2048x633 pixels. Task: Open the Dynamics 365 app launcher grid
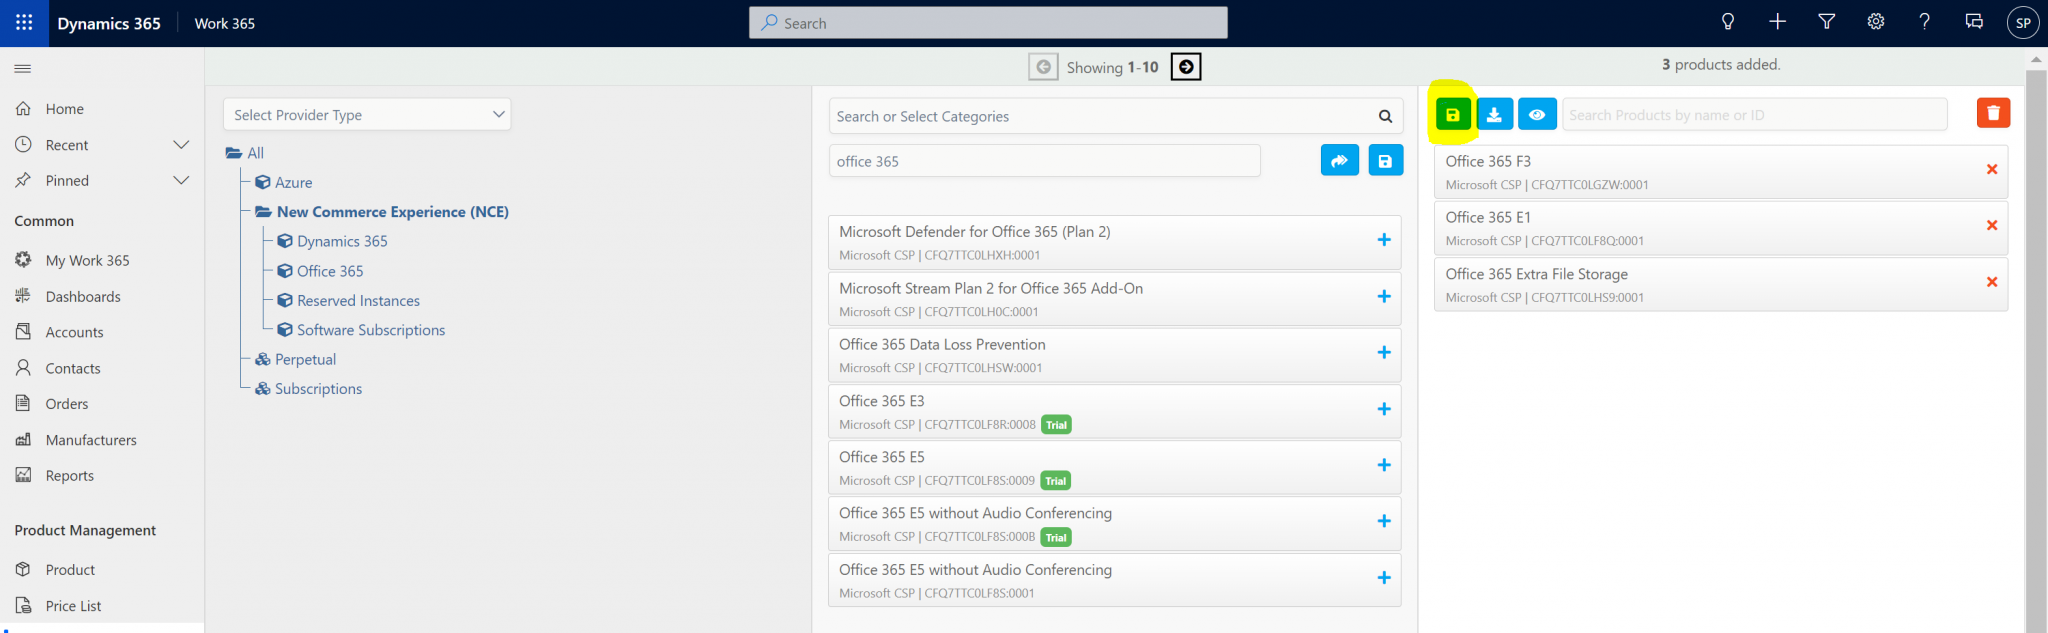pyautogui.click(x=24, y=22)
